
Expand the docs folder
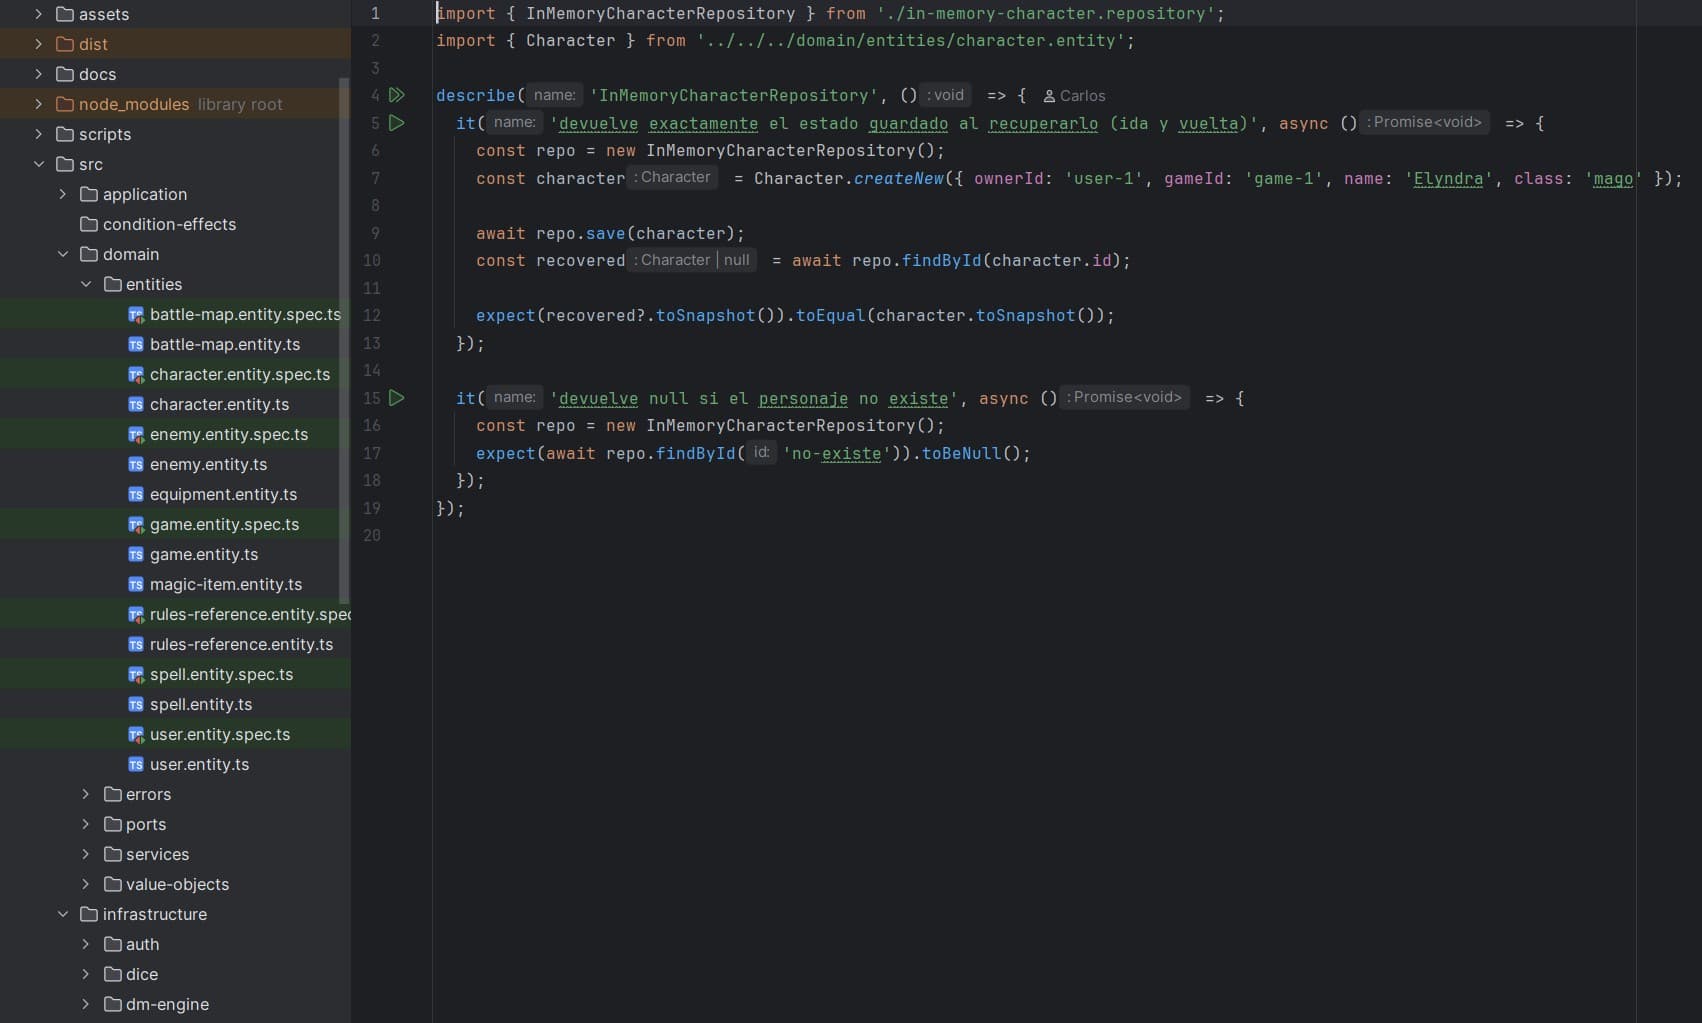(39, 74)
